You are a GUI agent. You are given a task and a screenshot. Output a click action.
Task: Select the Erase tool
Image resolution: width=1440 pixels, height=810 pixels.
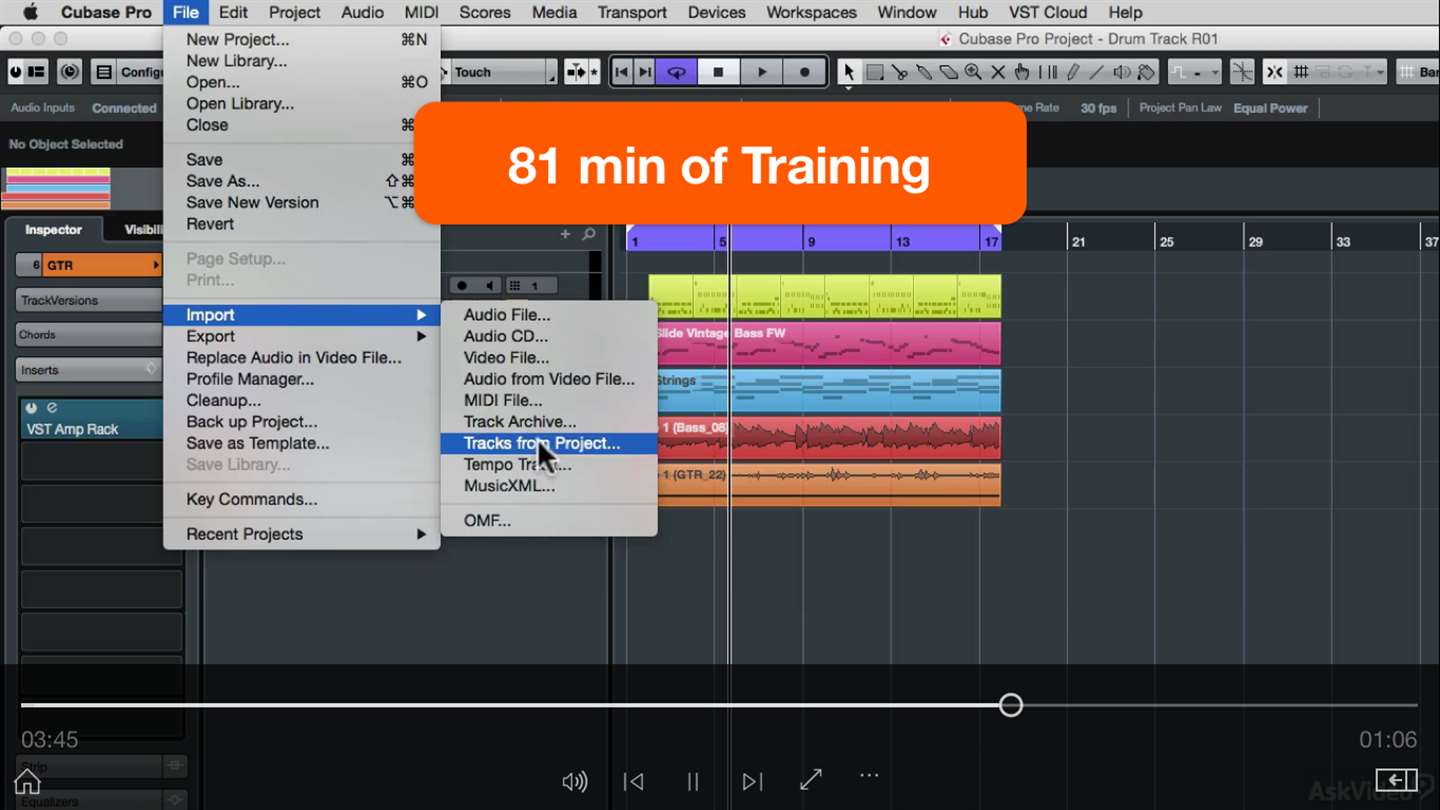tap(948, 72)
